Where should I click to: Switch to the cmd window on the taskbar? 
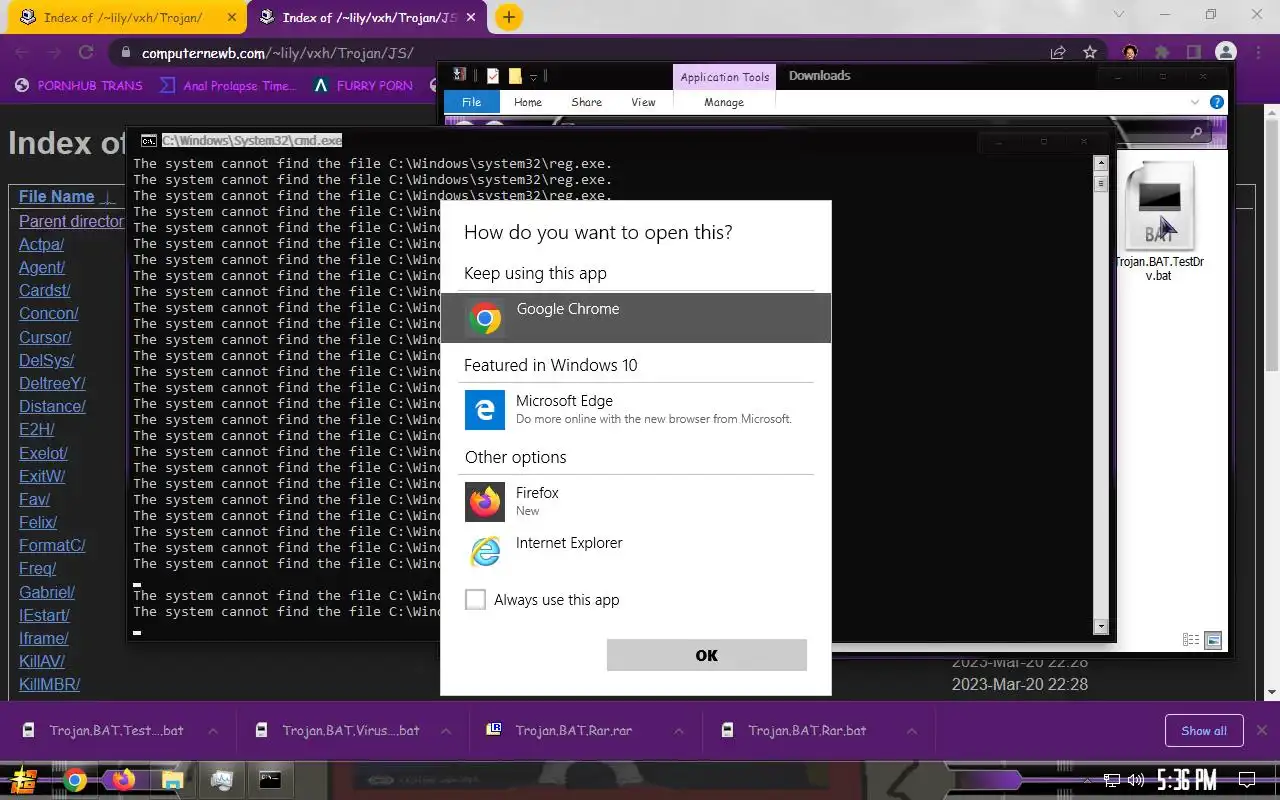[x=270, y=780]
